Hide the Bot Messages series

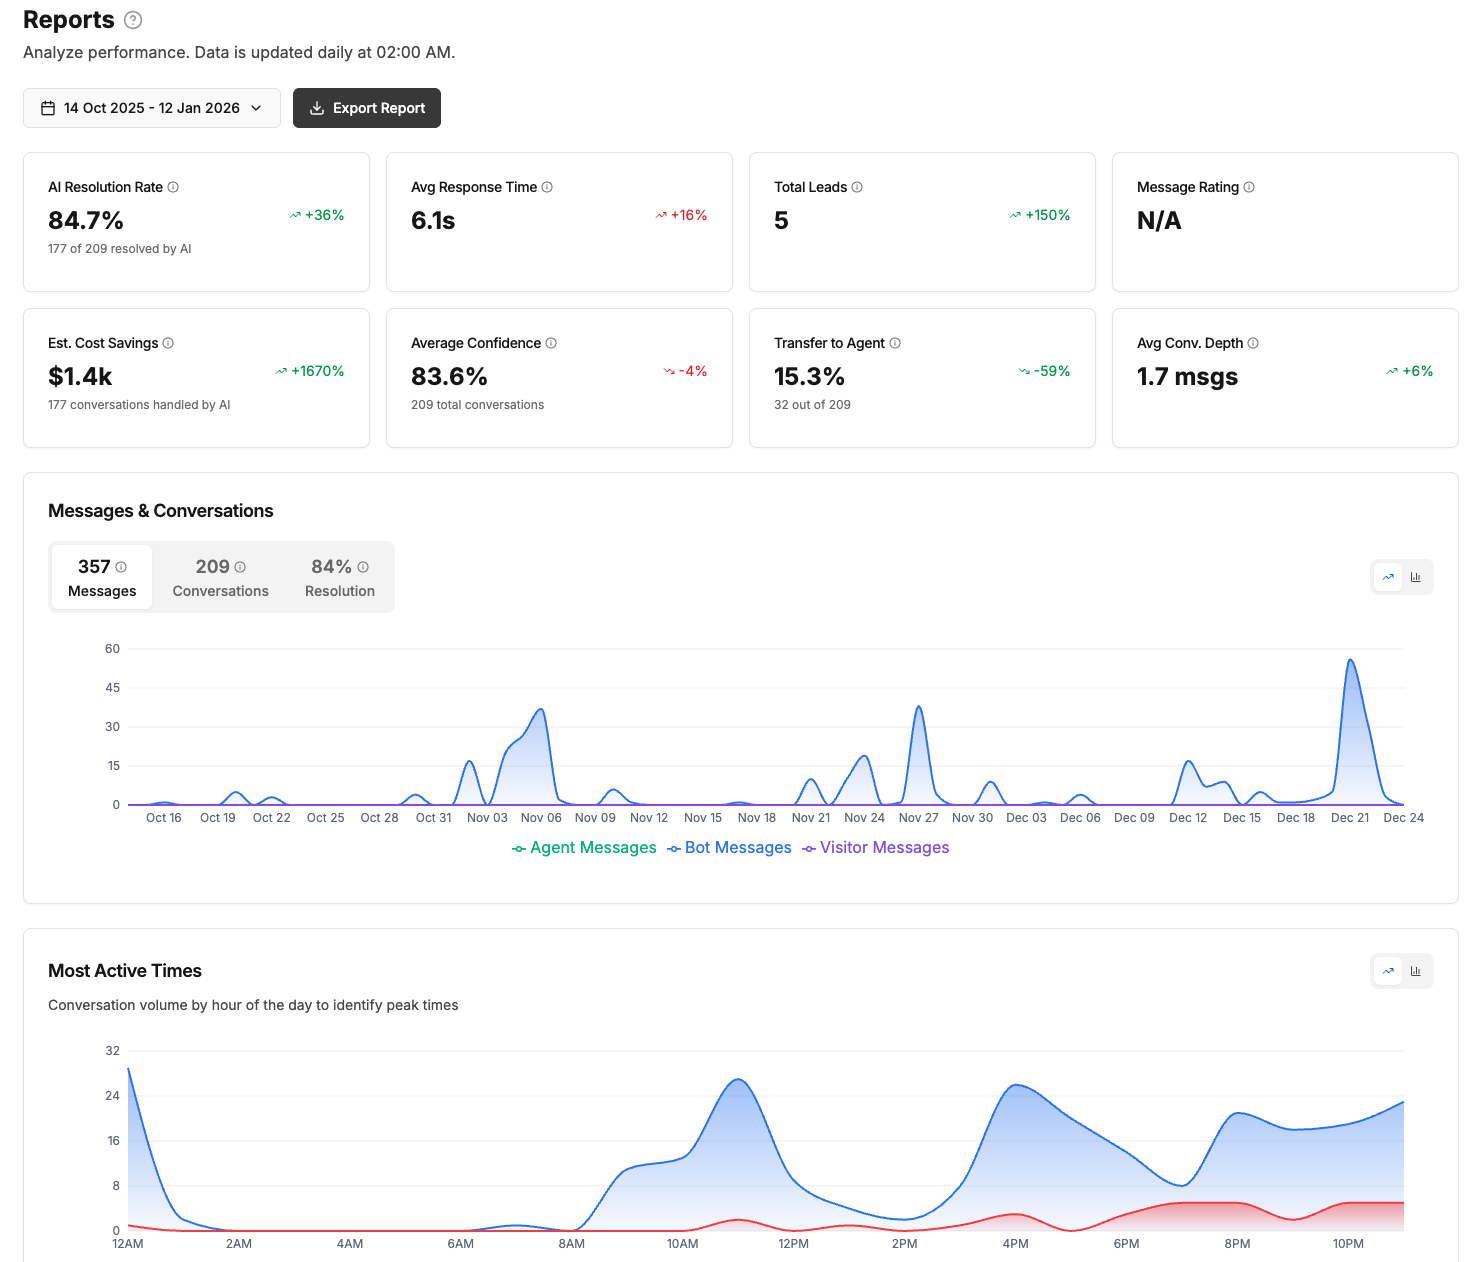(729, 848)
